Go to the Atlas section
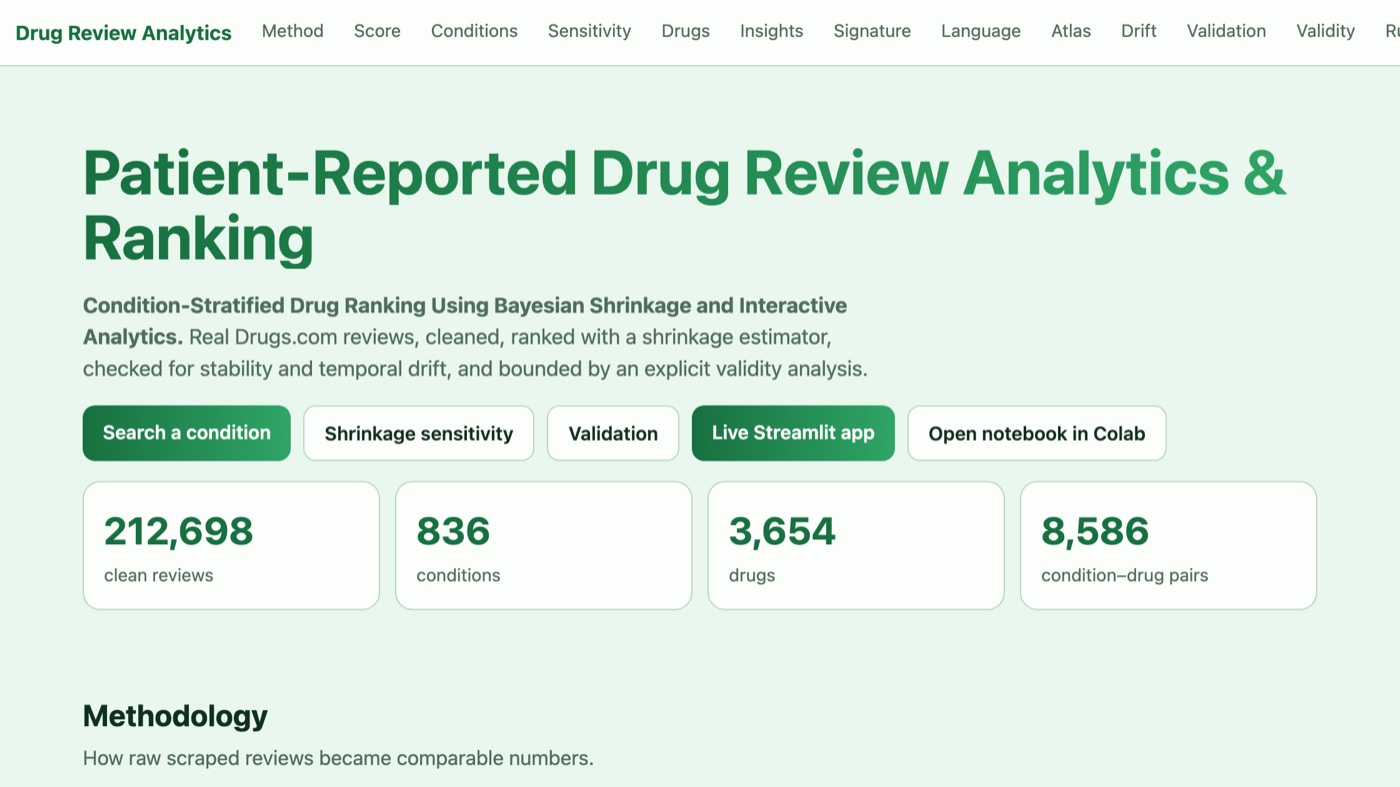Image resolution: width=1400 pixels, height=787 pixels. tap(1071, 31)
